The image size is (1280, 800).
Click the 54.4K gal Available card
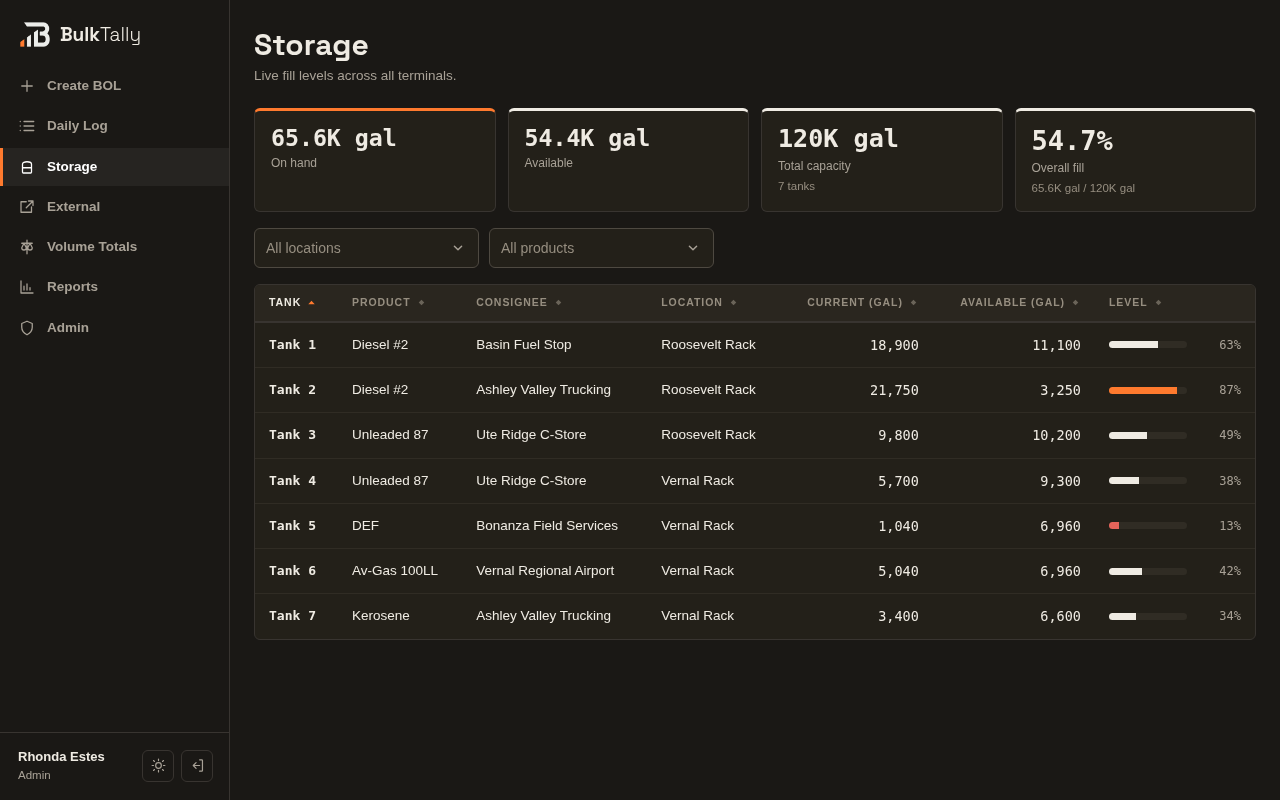pos(628,160)
